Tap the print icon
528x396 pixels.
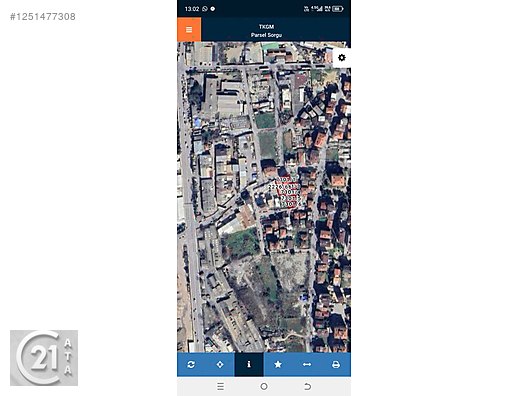[336, 364]
